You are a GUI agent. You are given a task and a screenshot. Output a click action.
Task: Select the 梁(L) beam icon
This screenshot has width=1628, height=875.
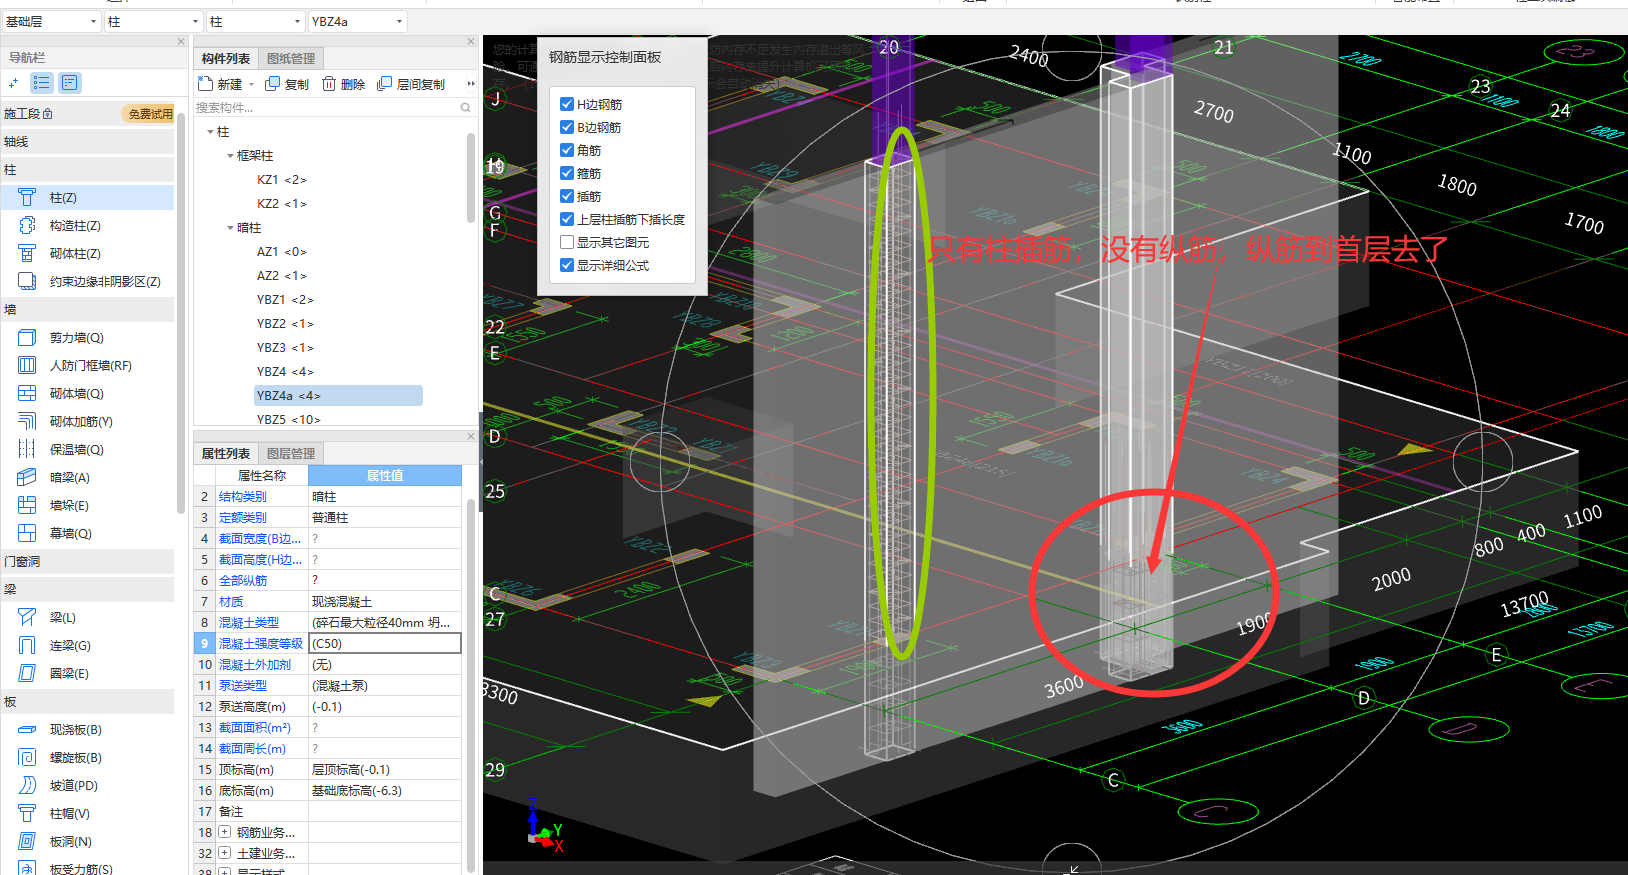tap(27, 617)
